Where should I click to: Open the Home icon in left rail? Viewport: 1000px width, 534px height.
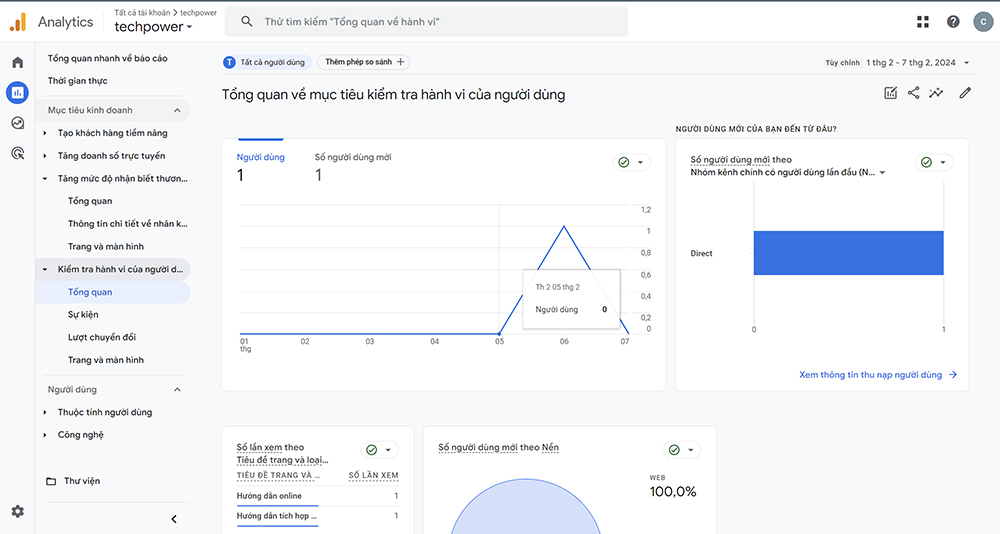point(17,63)
